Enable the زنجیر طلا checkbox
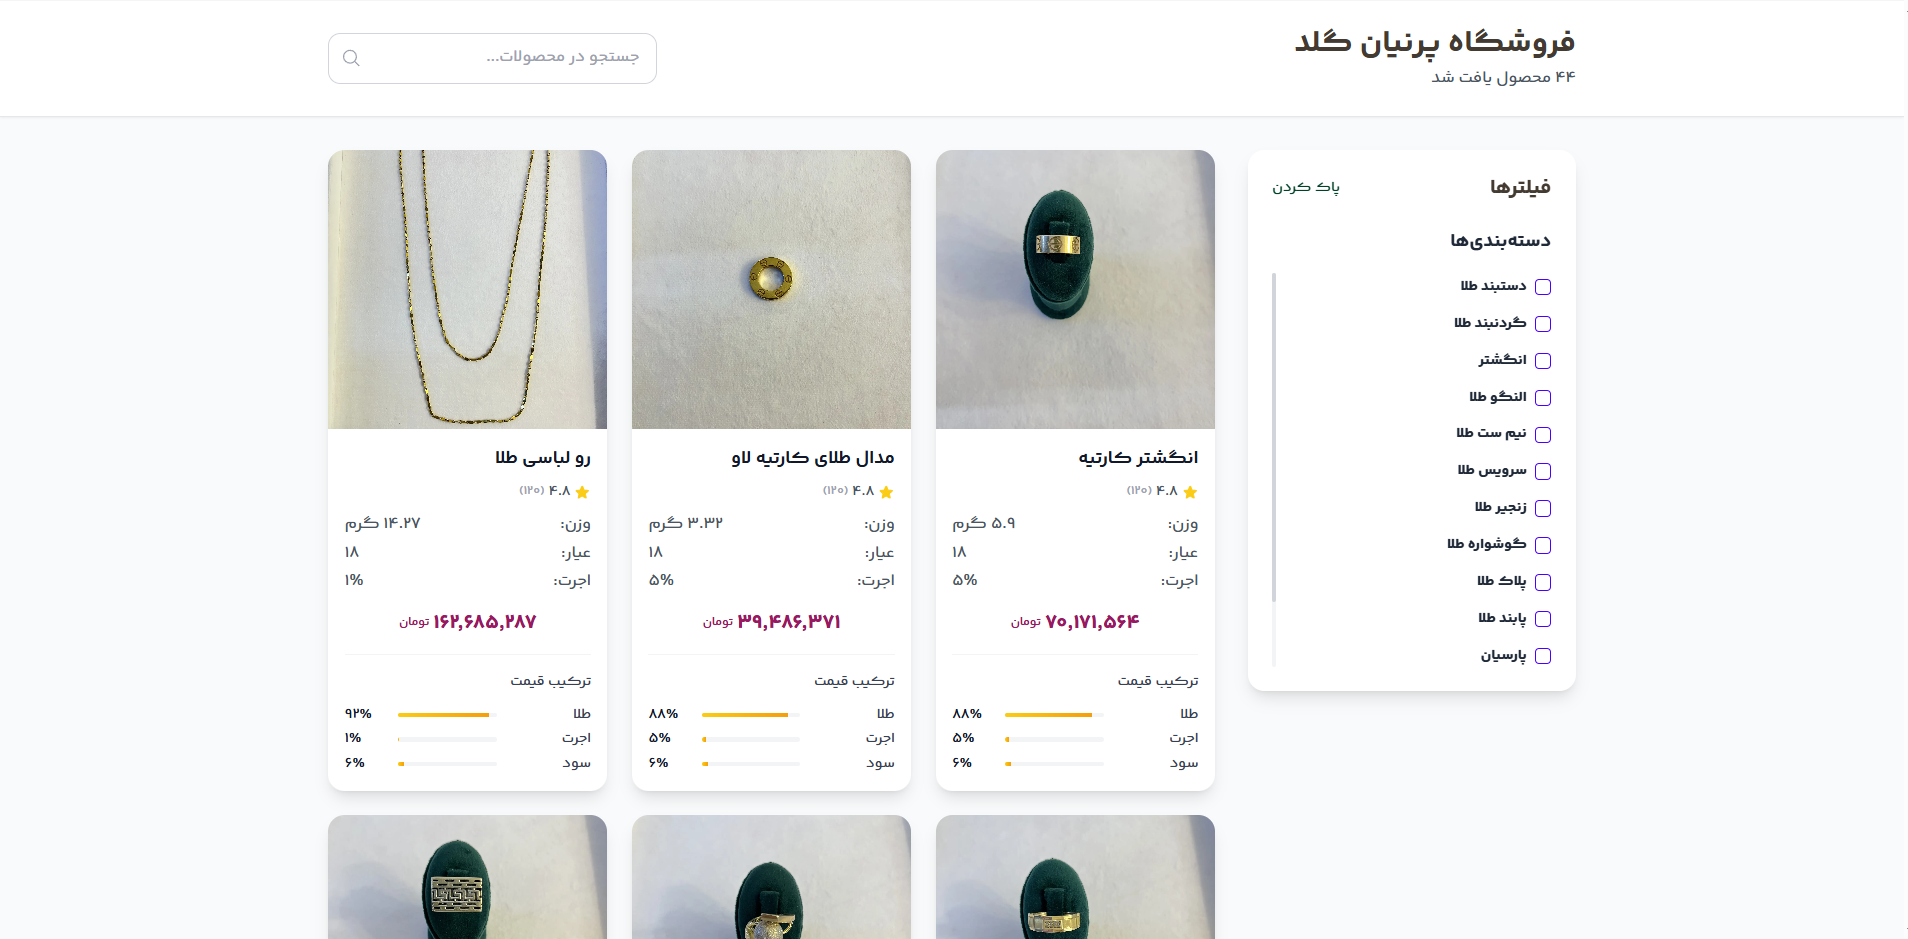Screen dimensions: 1908x939 click(1544, 508)
